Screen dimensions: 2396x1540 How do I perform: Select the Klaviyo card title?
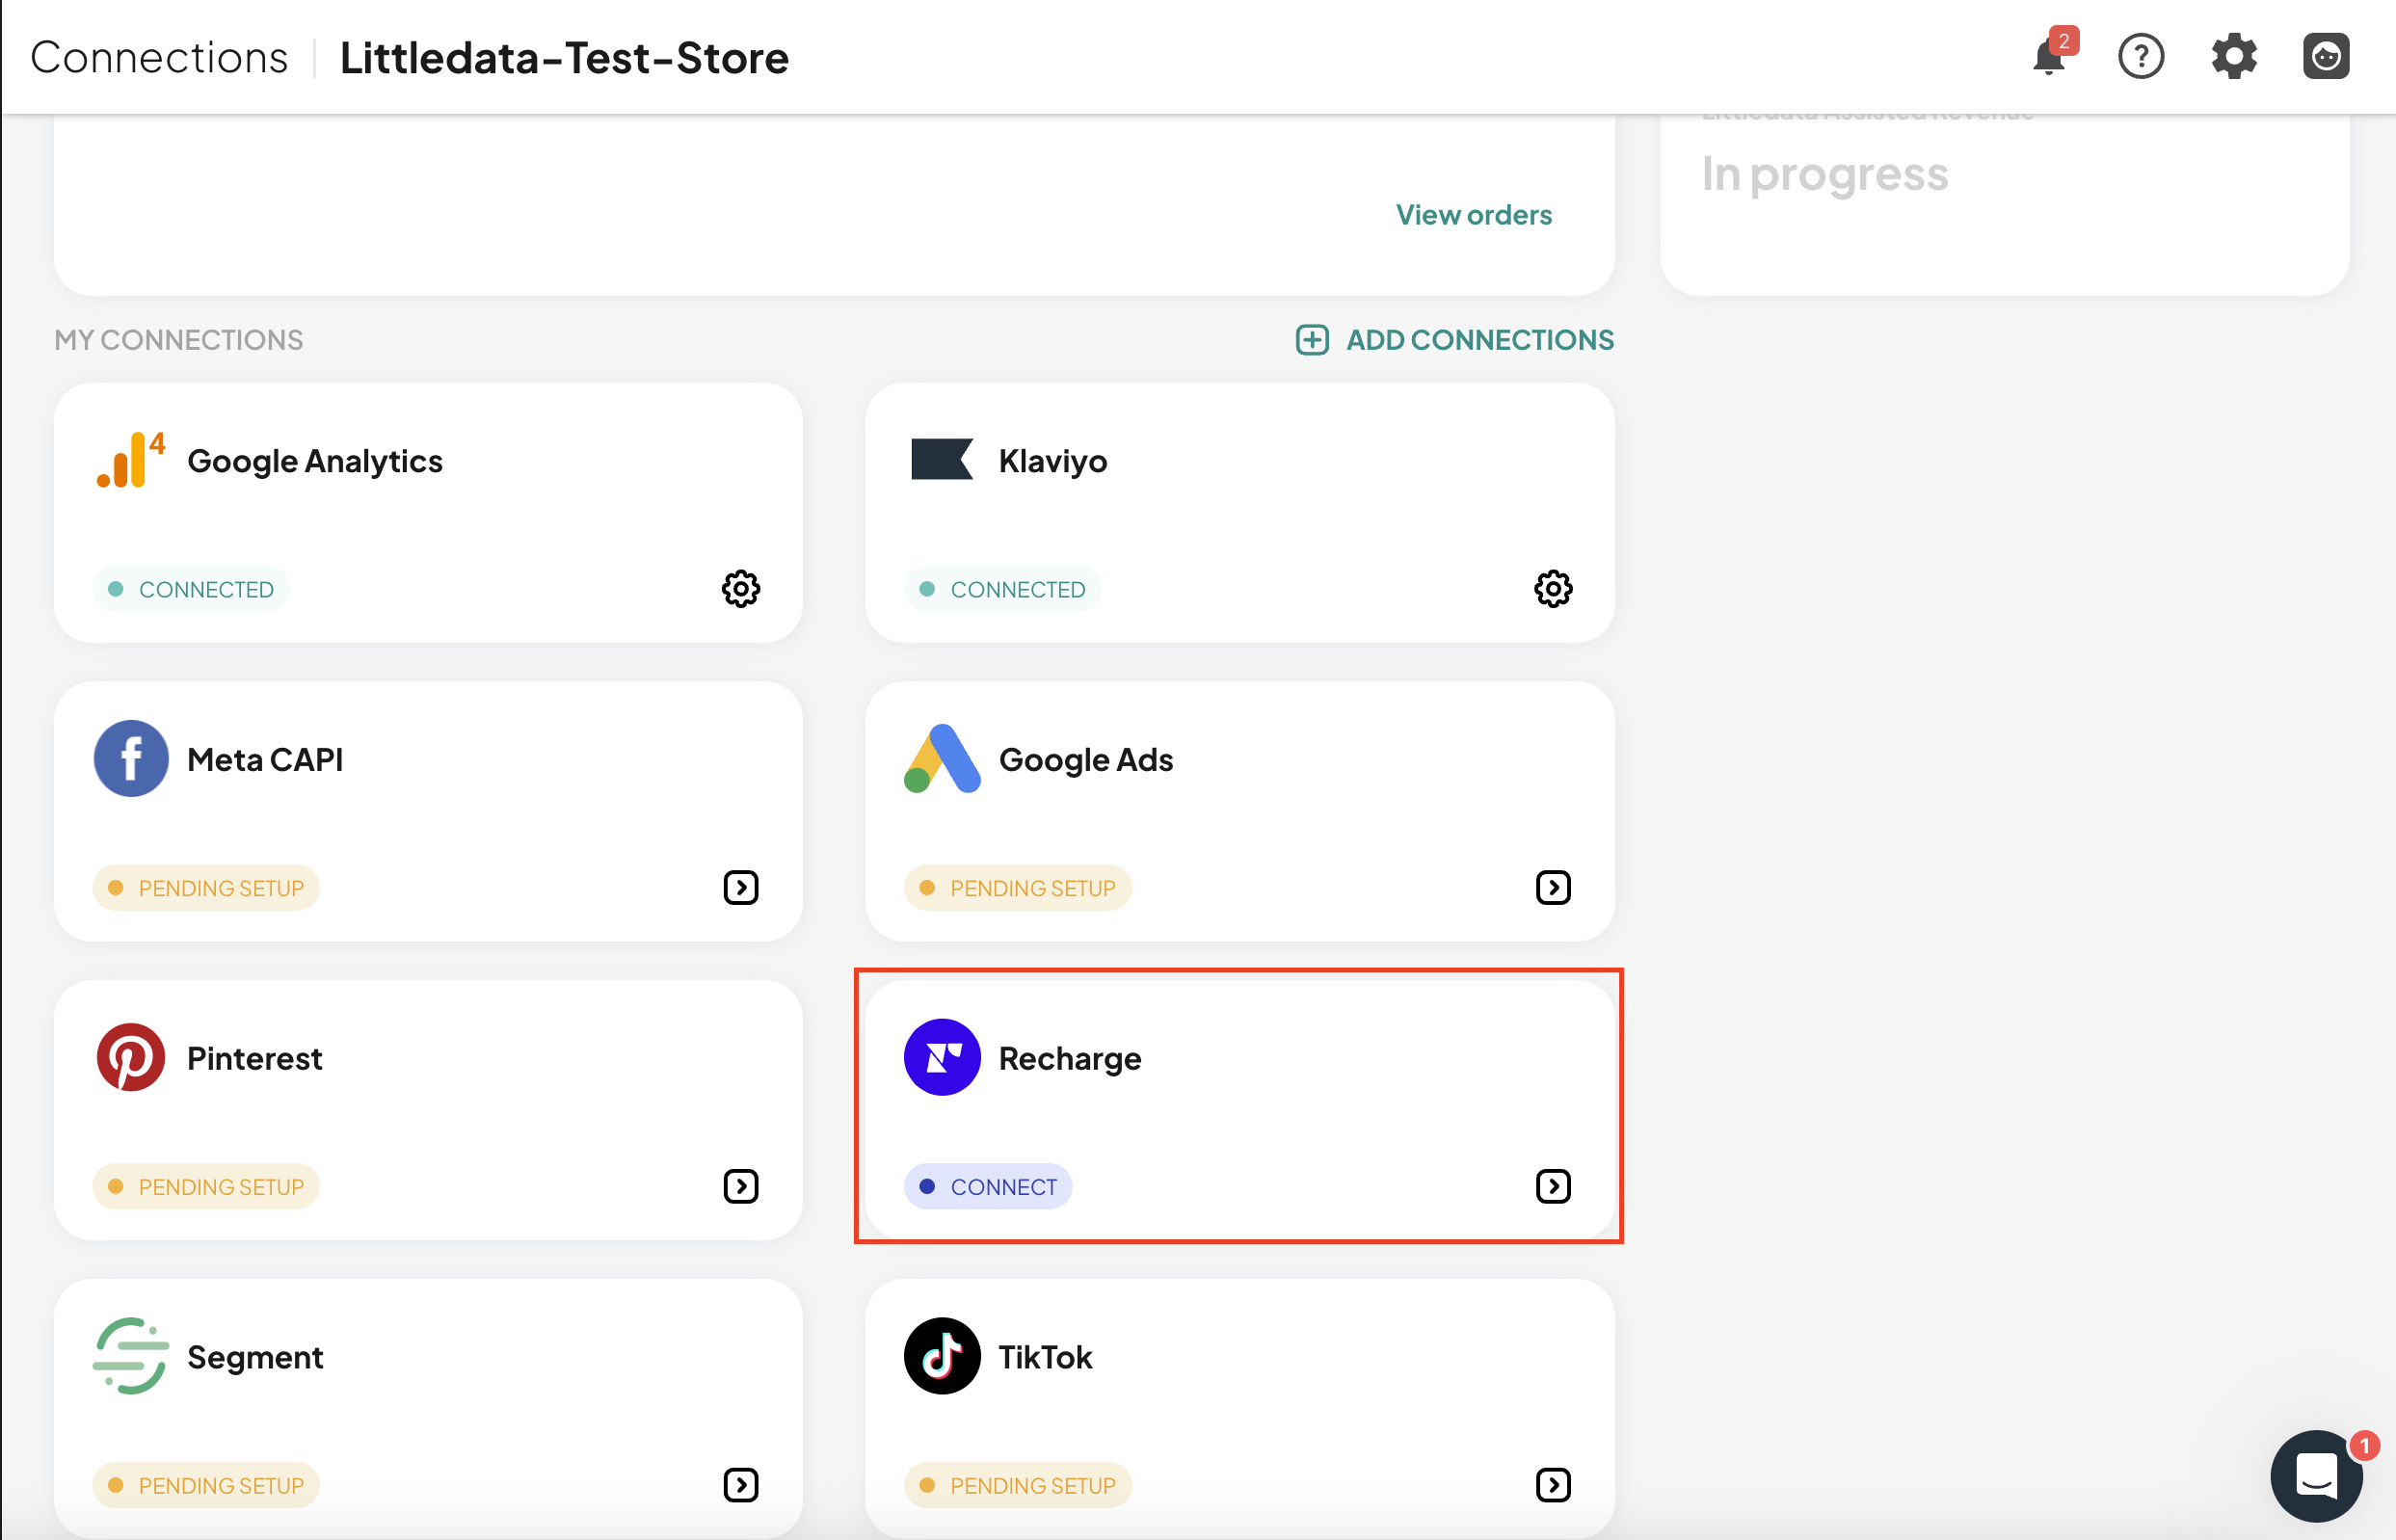tap(1053, 461)
